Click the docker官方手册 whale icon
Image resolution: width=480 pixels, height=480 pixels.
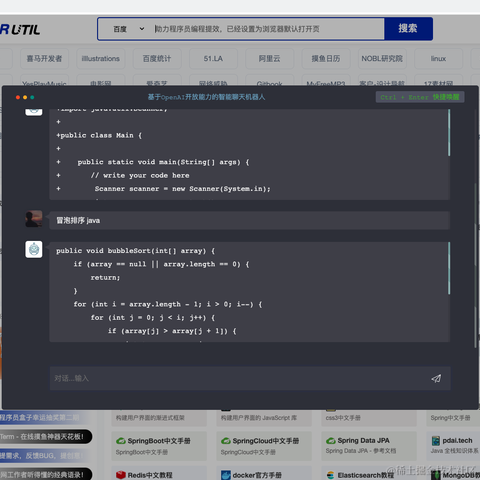coord(226,475)
